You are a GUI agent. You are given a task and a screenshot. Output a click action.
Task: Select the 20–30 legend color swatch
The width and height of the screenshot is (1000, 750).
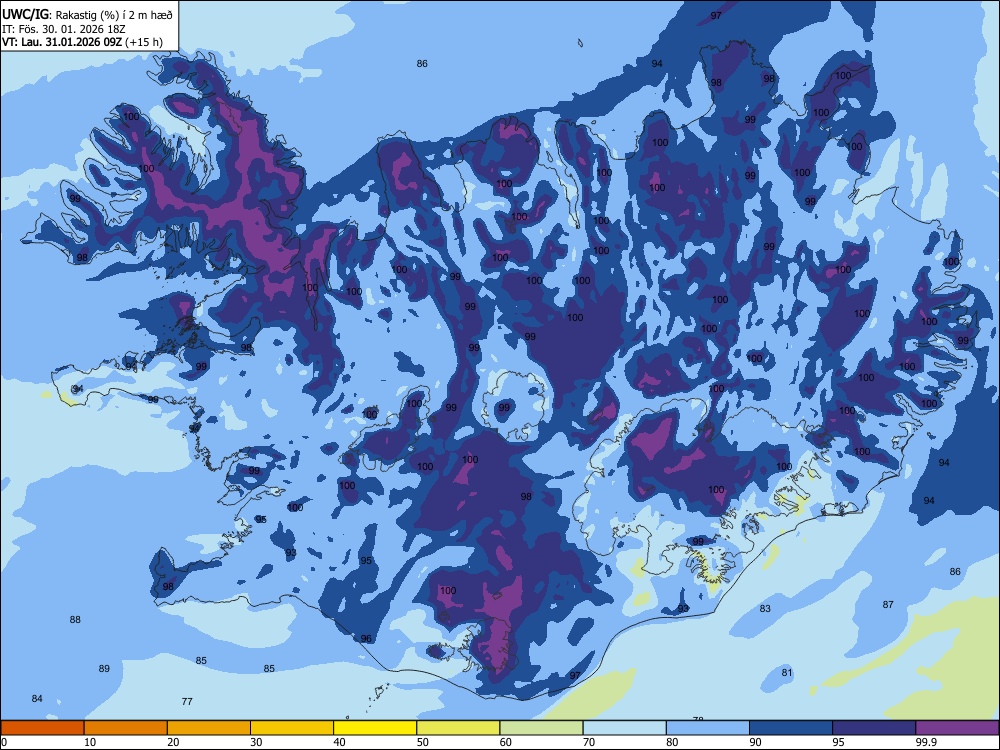point(209,728)
